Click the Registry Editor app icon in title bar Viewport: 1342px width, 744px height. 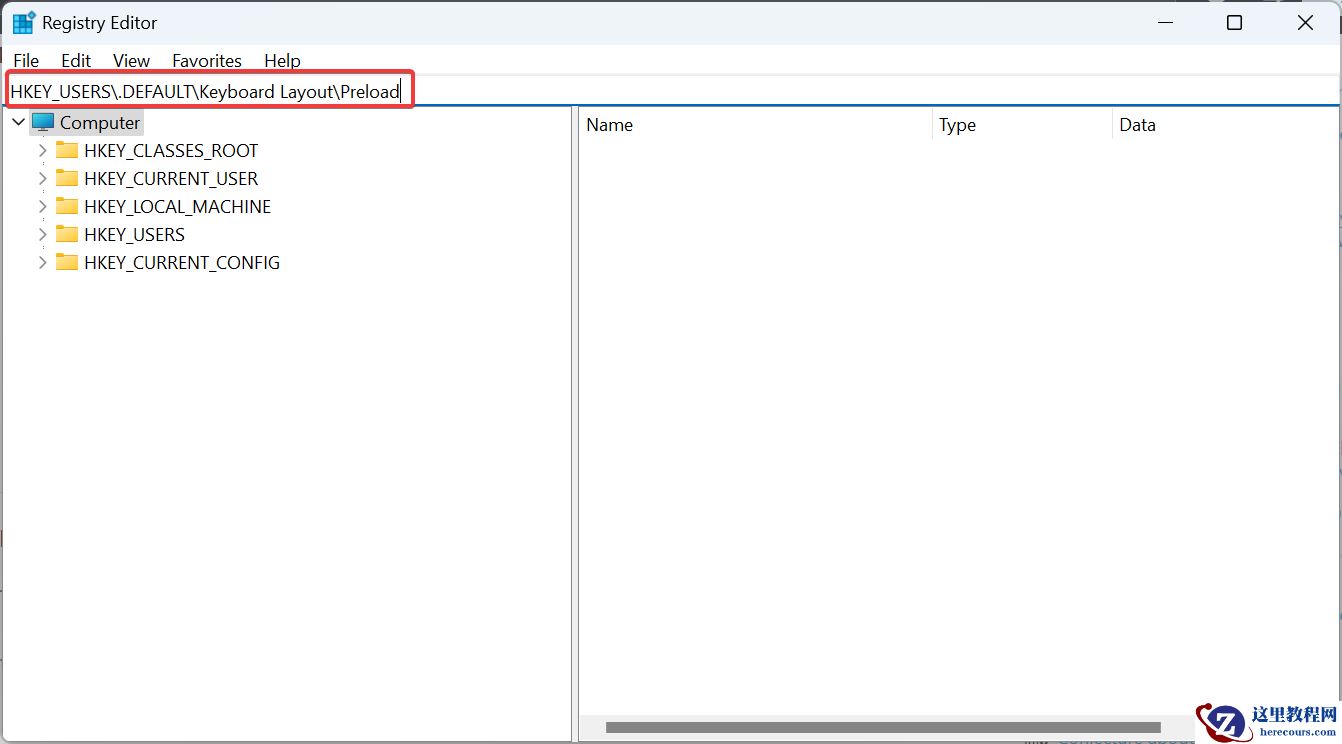click(x=23, y=23)
